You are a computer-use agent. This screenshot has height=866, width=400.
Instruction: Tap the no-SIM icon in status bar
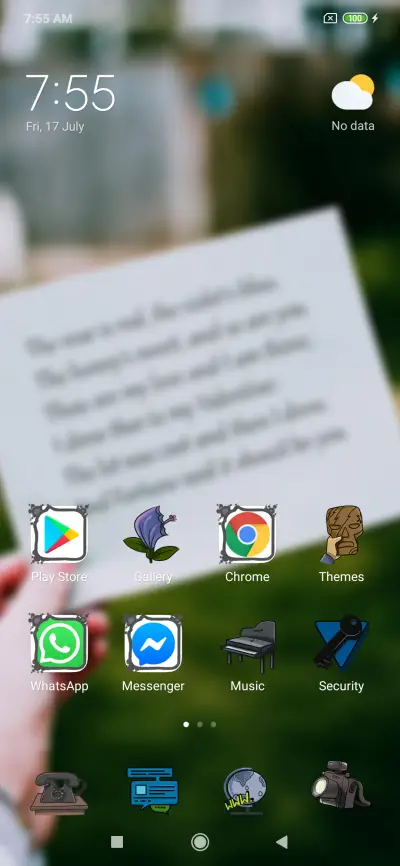point(330,18)
